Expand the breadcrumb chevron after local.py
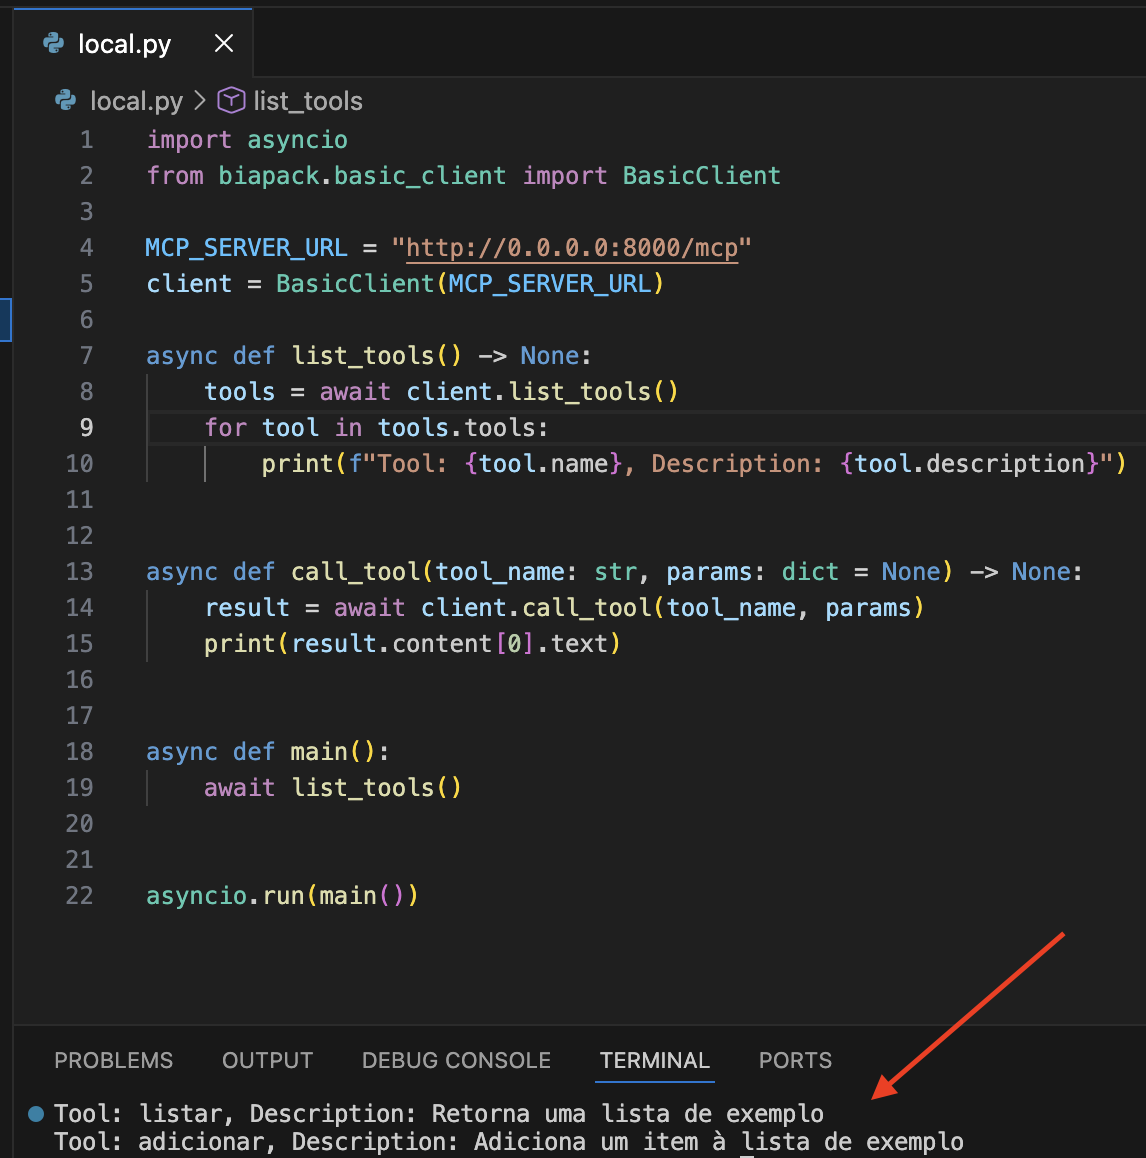This screenshot has height=1158, width=1146. 199,100
